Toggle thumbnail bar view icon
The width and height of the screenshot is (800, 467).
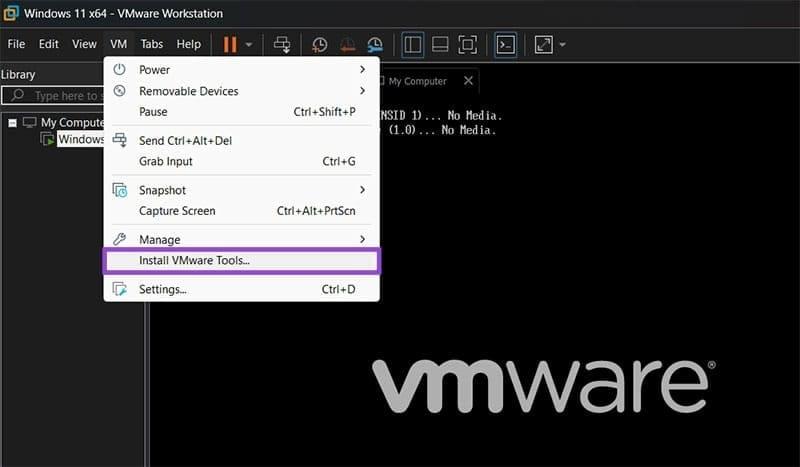[440, 44]
